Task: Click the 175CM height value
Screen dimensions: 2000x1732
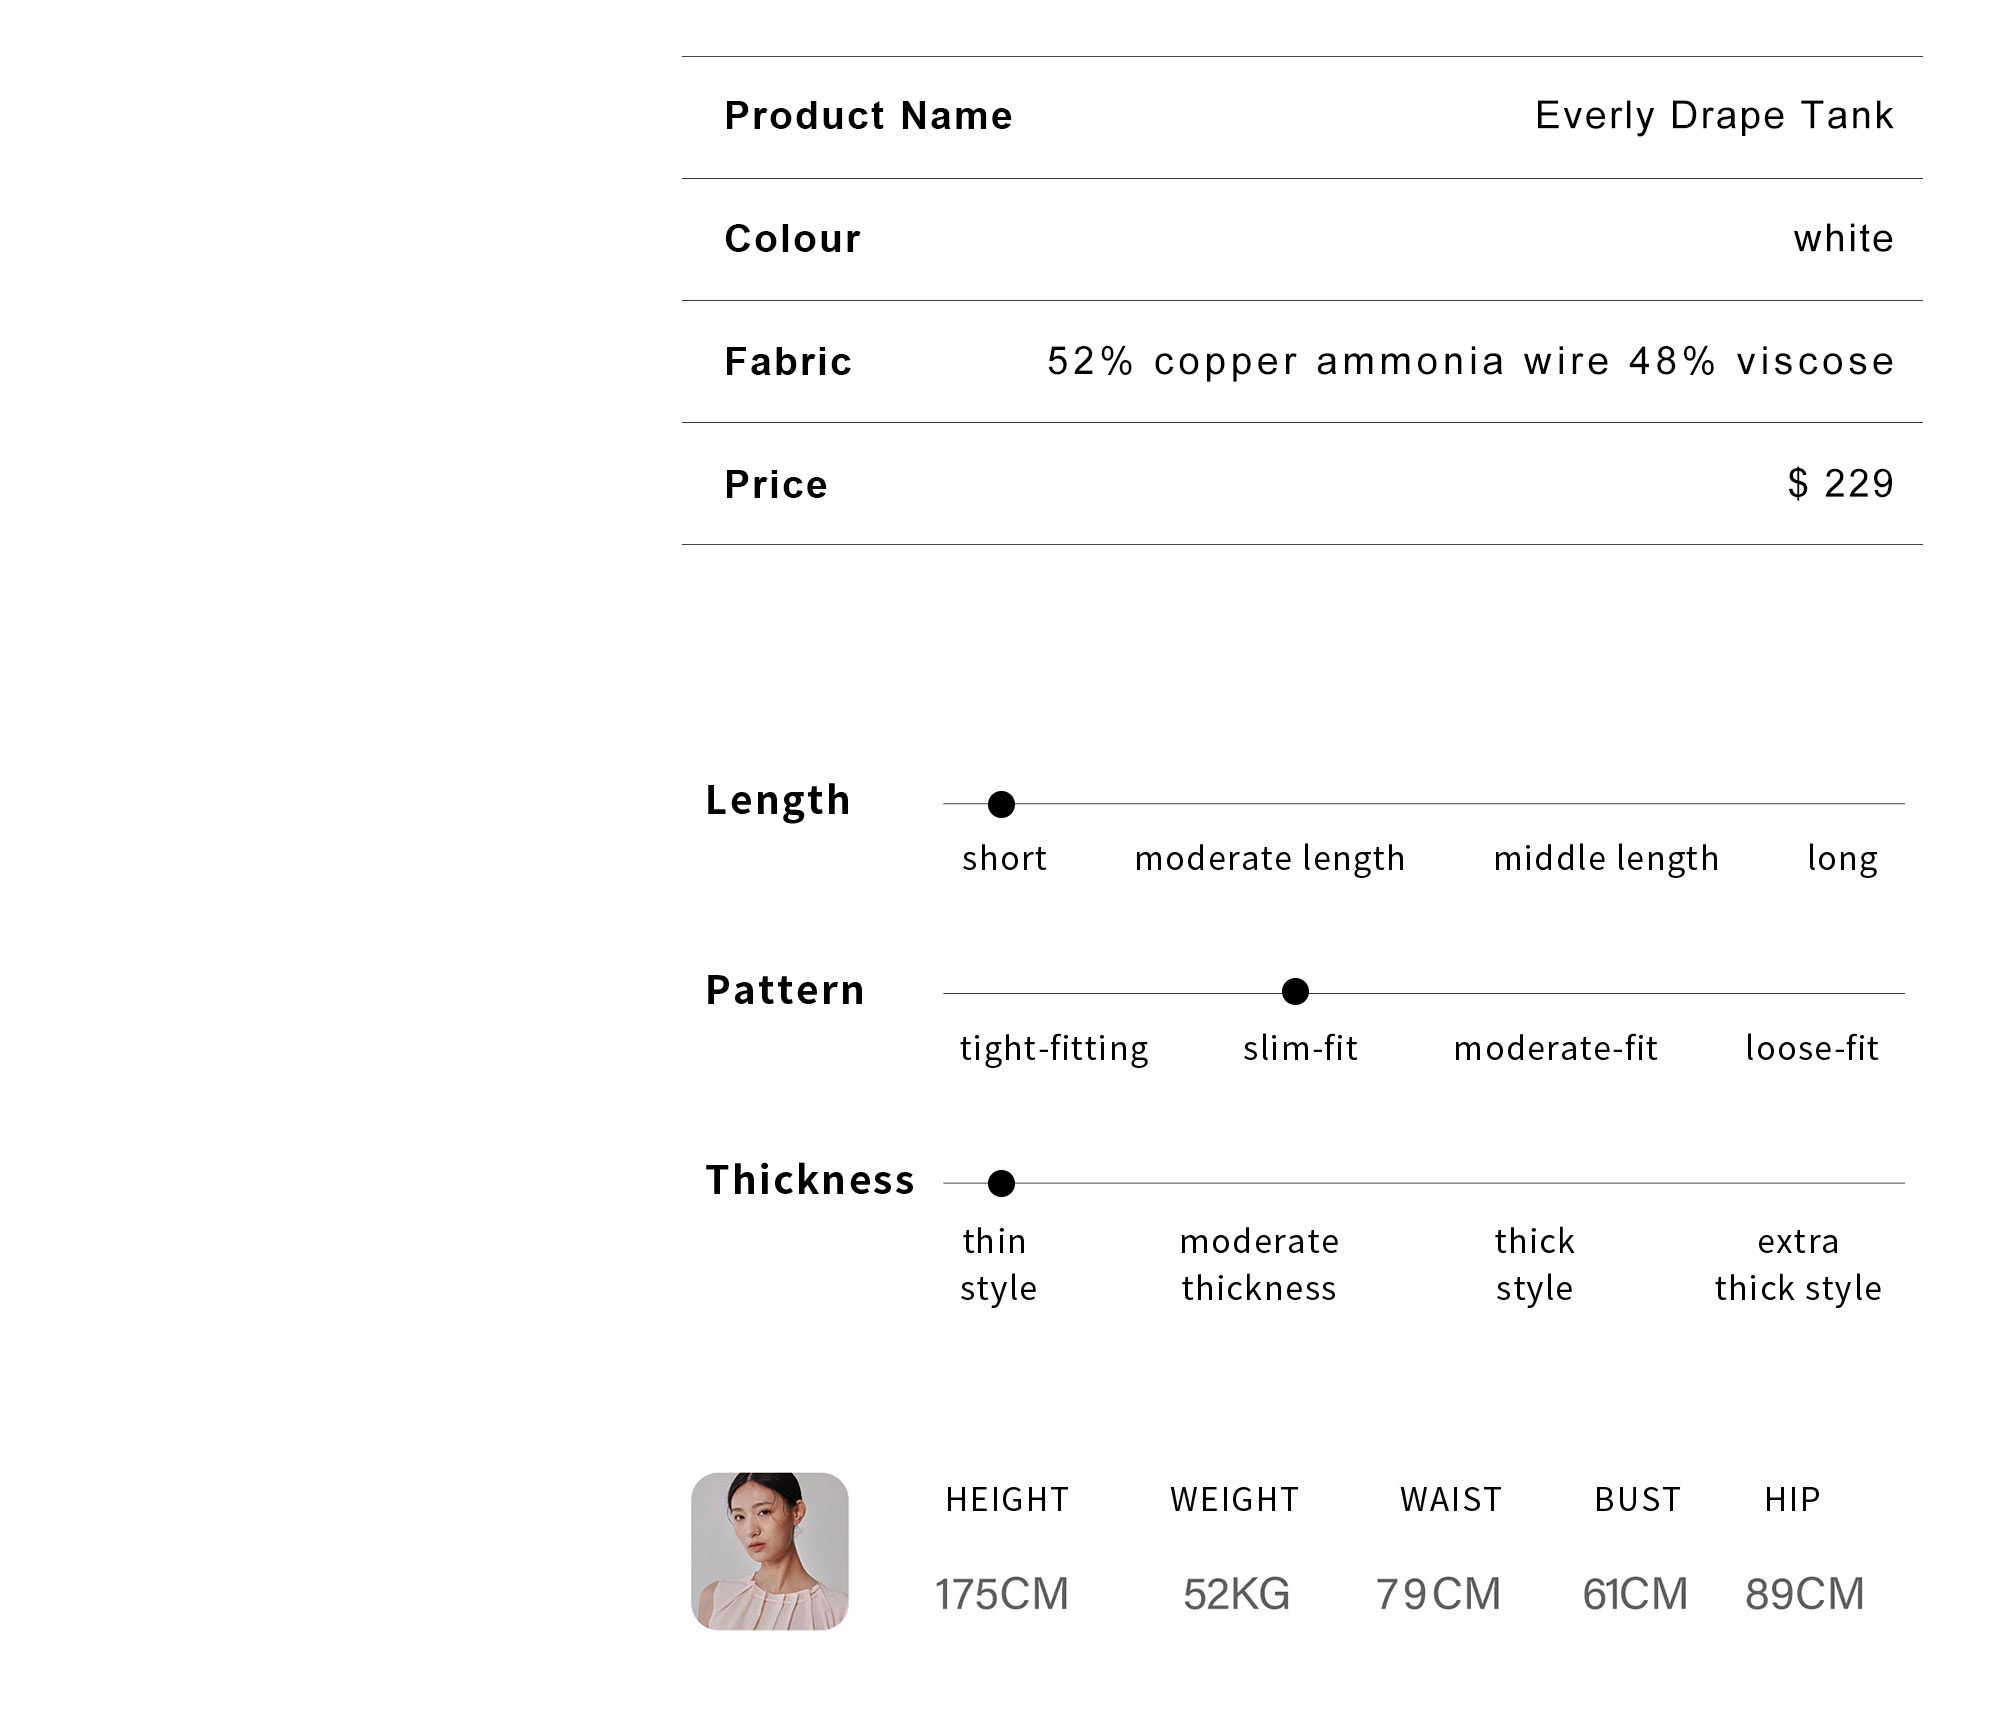Action: (1002, 1593)
